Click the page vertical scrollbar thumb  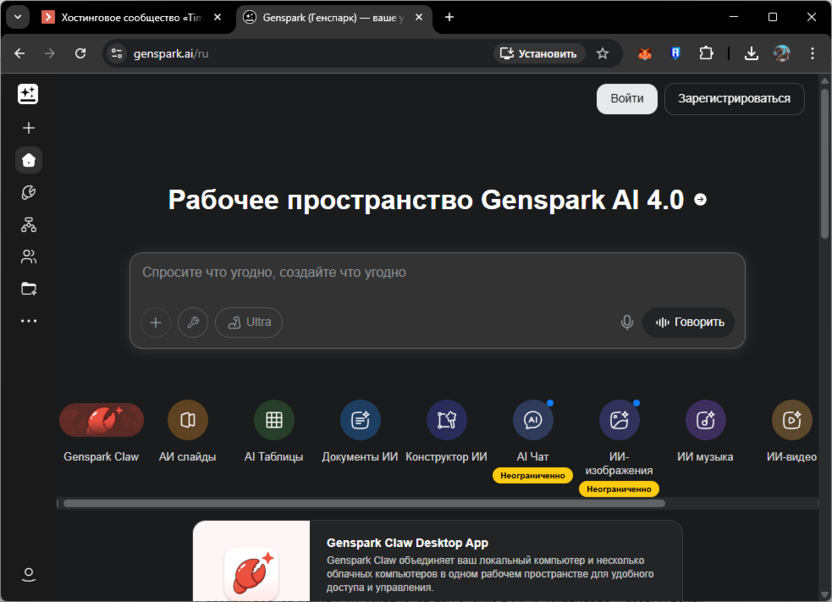click(824, 162)
